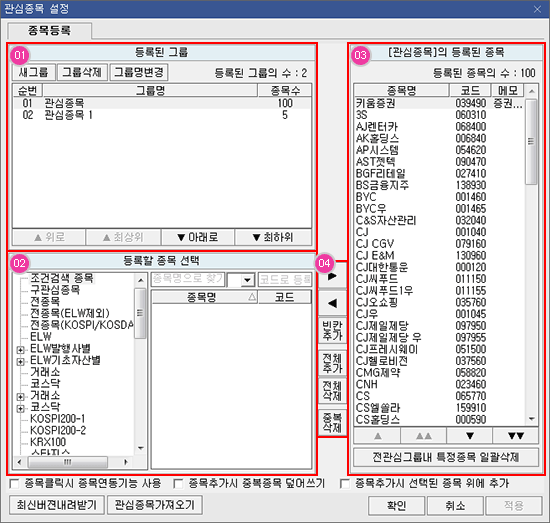Screen dimensions: 550x523
Task: Click ▼ 아래로 to move group down
Action: (x=197, y=237)
